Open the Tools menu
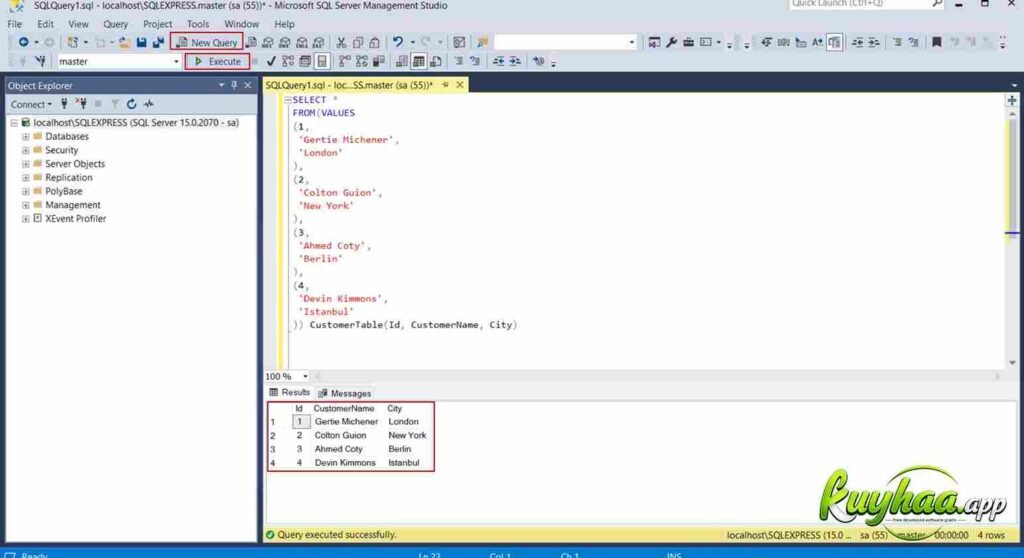This screenshot has width=1024, height=558. point(198,24)
